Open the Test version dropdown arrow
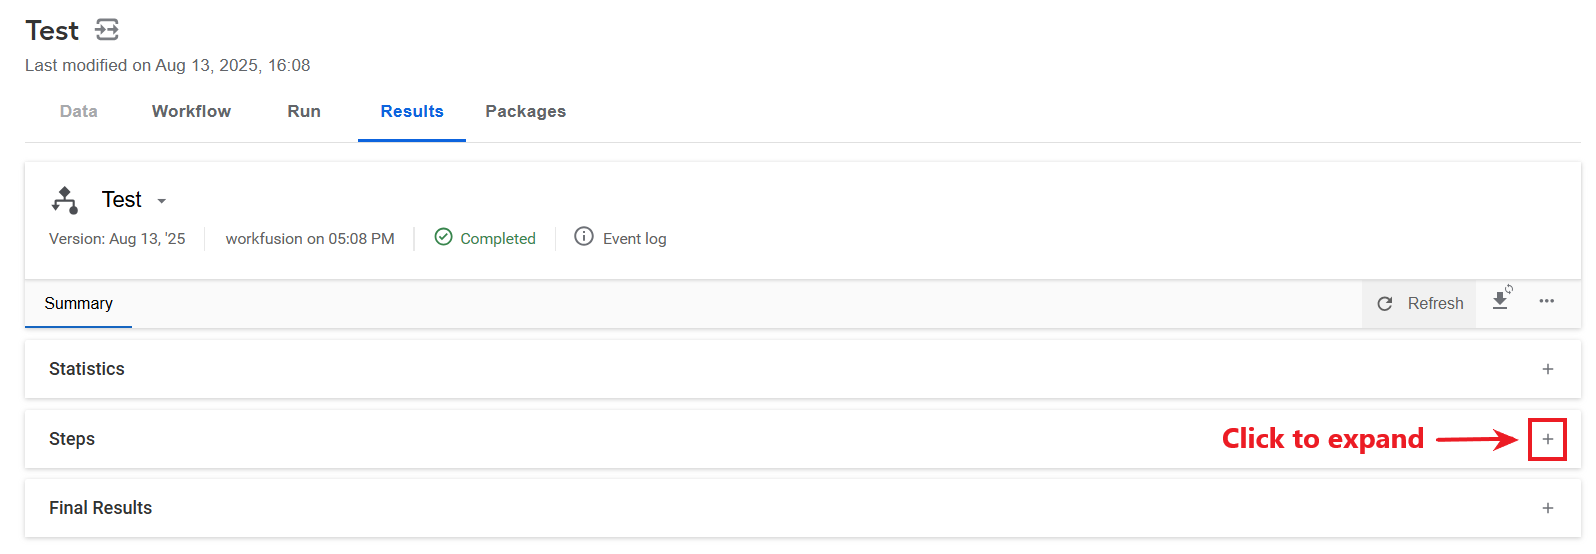The width and height of the screenshot is (1596, 554). click(162, 201)
